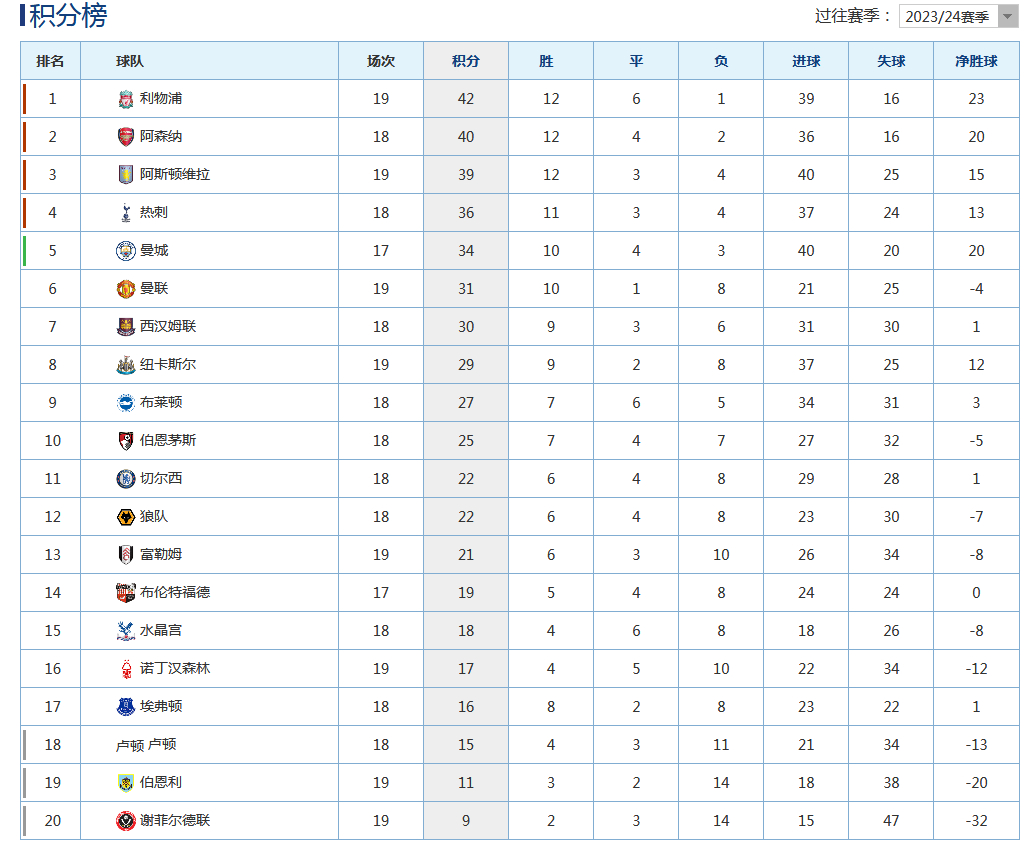This screenshot has width=1033, height=846.
Task: Click the 净胜球 column header
Action: point(976,61)
